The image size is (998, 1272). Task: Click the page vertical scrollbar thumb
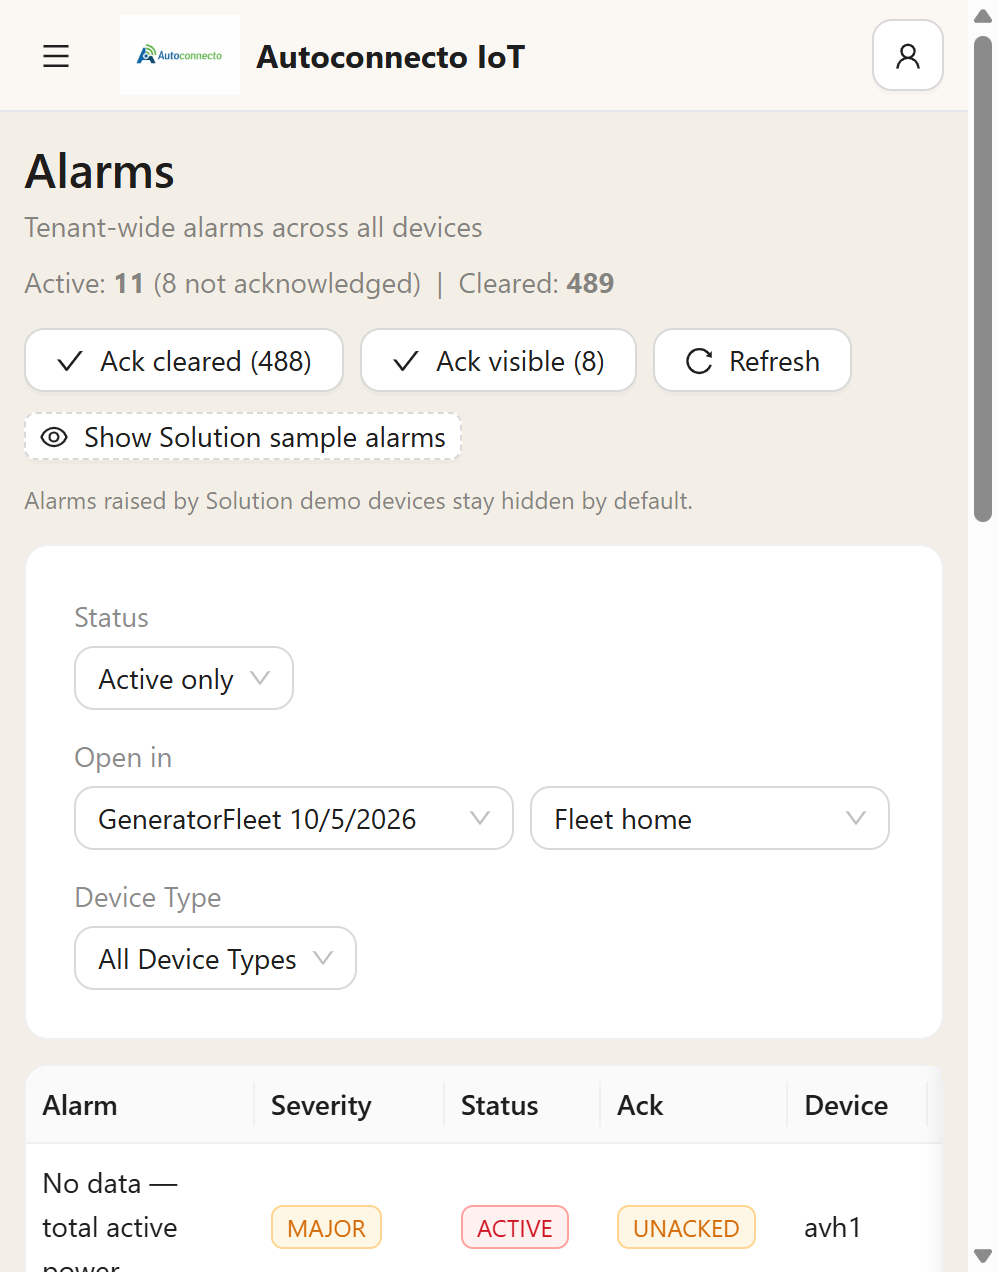click(x=983, y=279)
